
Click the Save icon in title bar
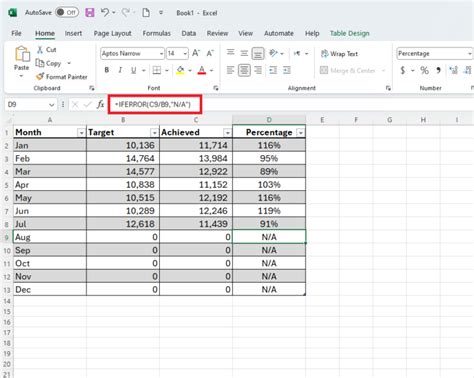90,13
